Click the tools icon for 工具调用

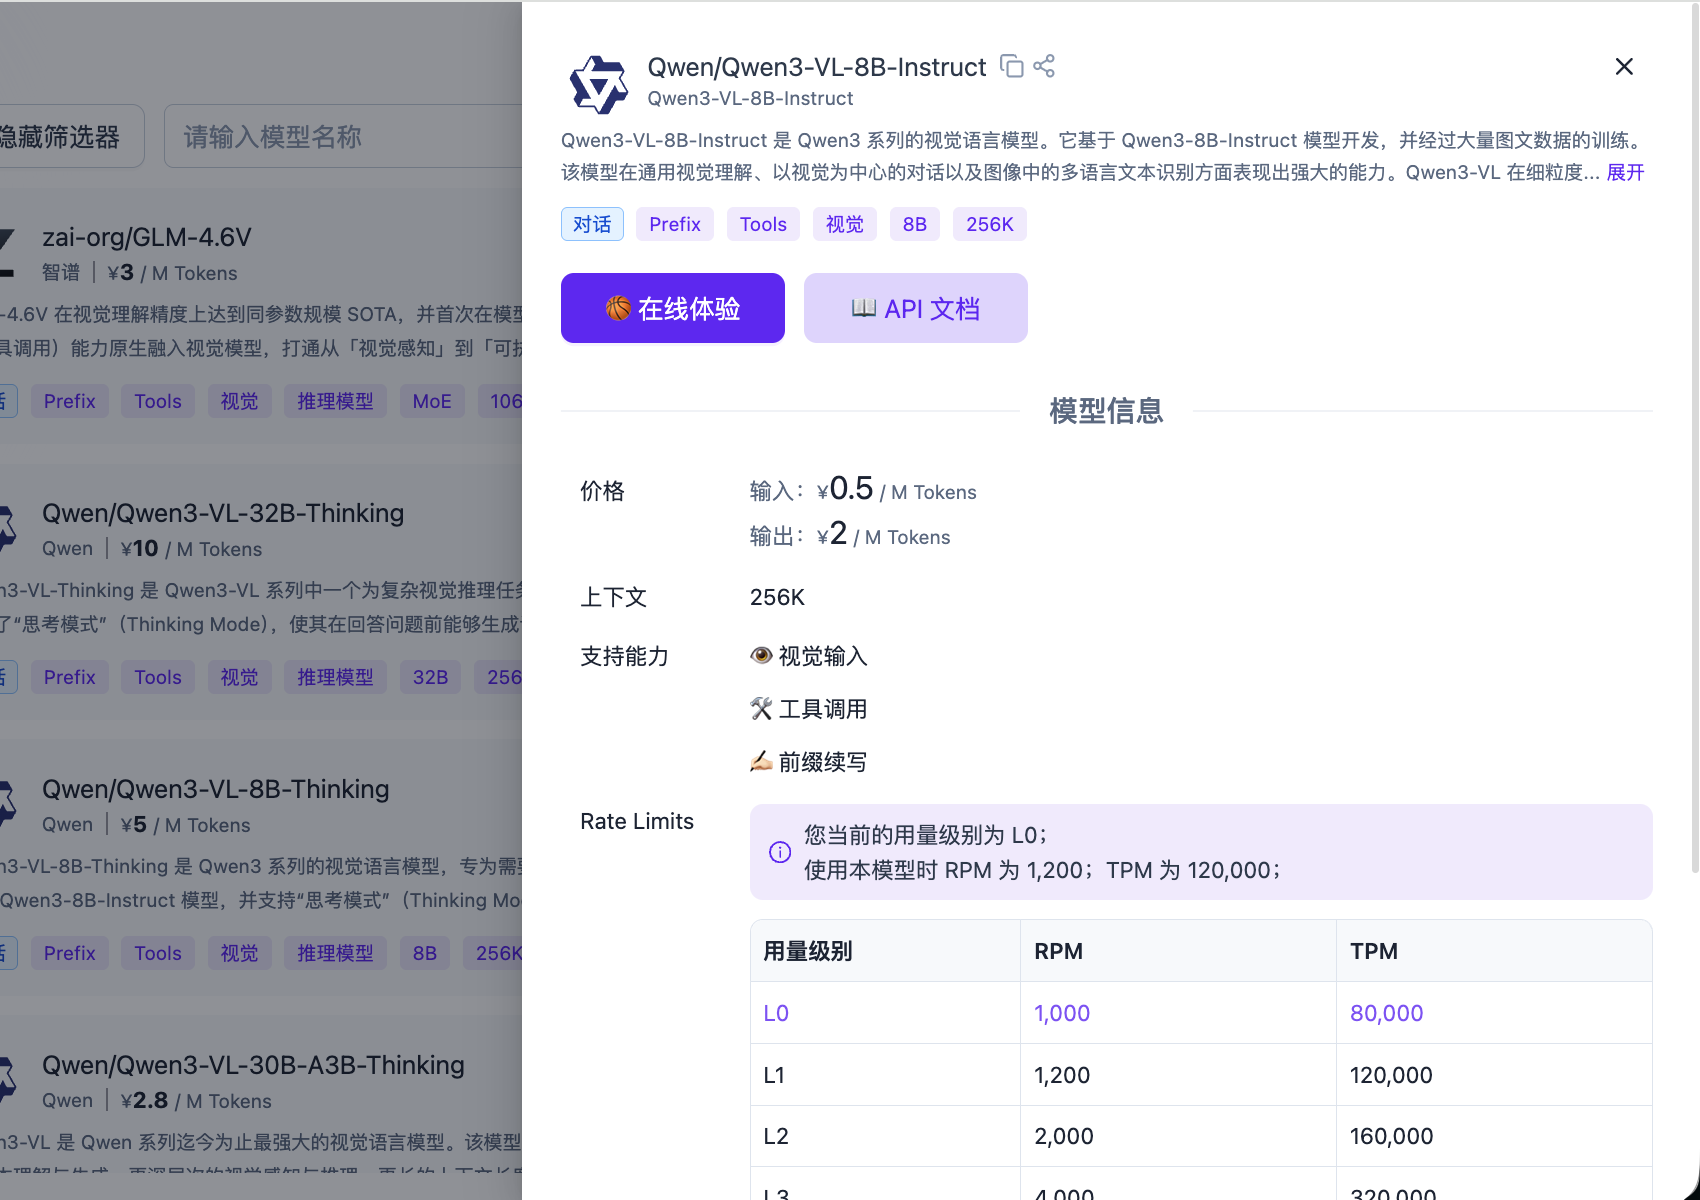(x=761, y=709)
